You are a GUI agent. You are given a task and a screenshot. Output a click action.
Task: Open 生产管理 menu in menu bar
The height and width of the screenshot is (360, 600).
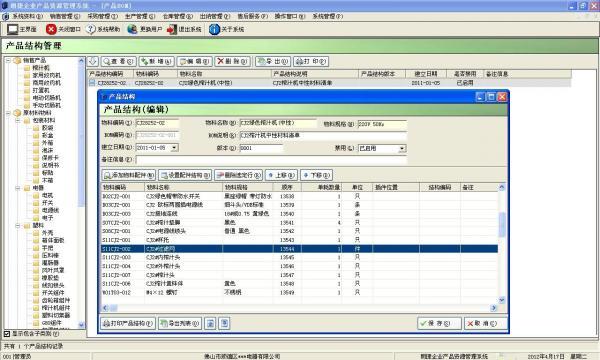coord(140,16)
